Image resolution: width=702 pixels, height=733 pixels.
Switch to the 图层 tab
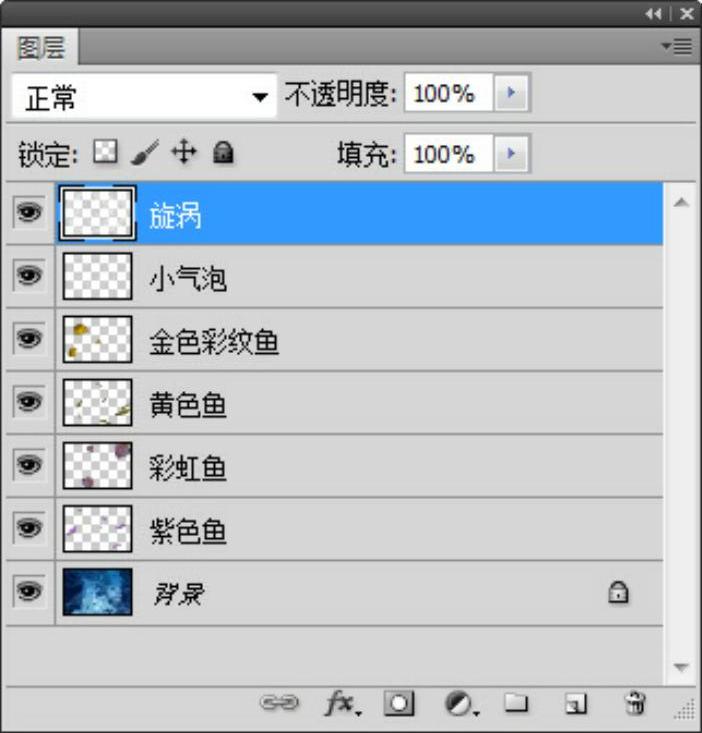(42, 48)
